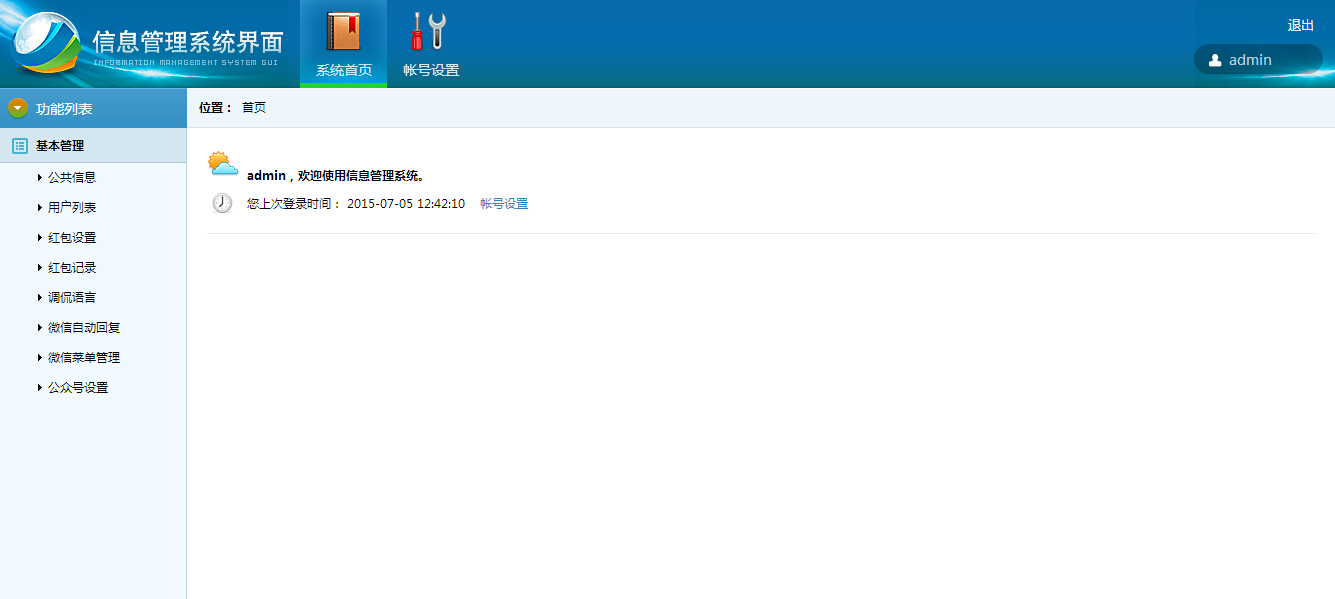Open the 帐号设置 tab in header
Viewport: 1335px width, 599px height.
click(431, 44)
